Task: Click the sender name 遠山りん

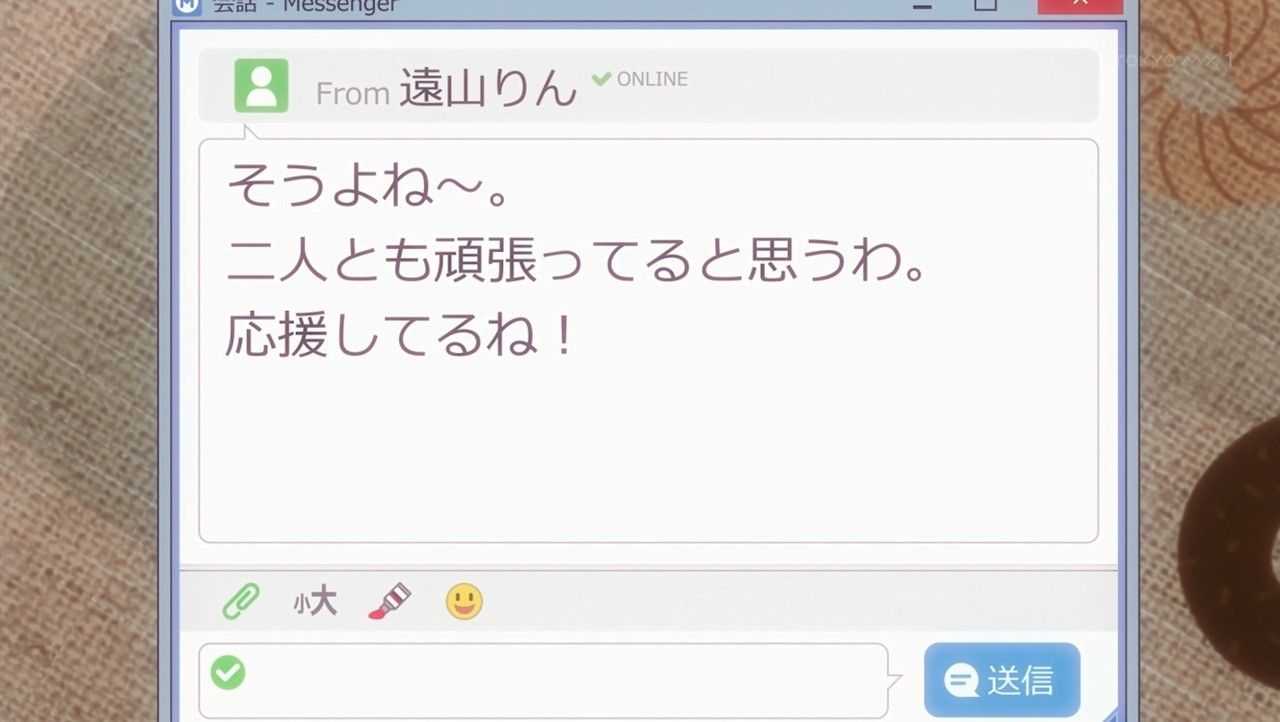Action: click(488, 88)
